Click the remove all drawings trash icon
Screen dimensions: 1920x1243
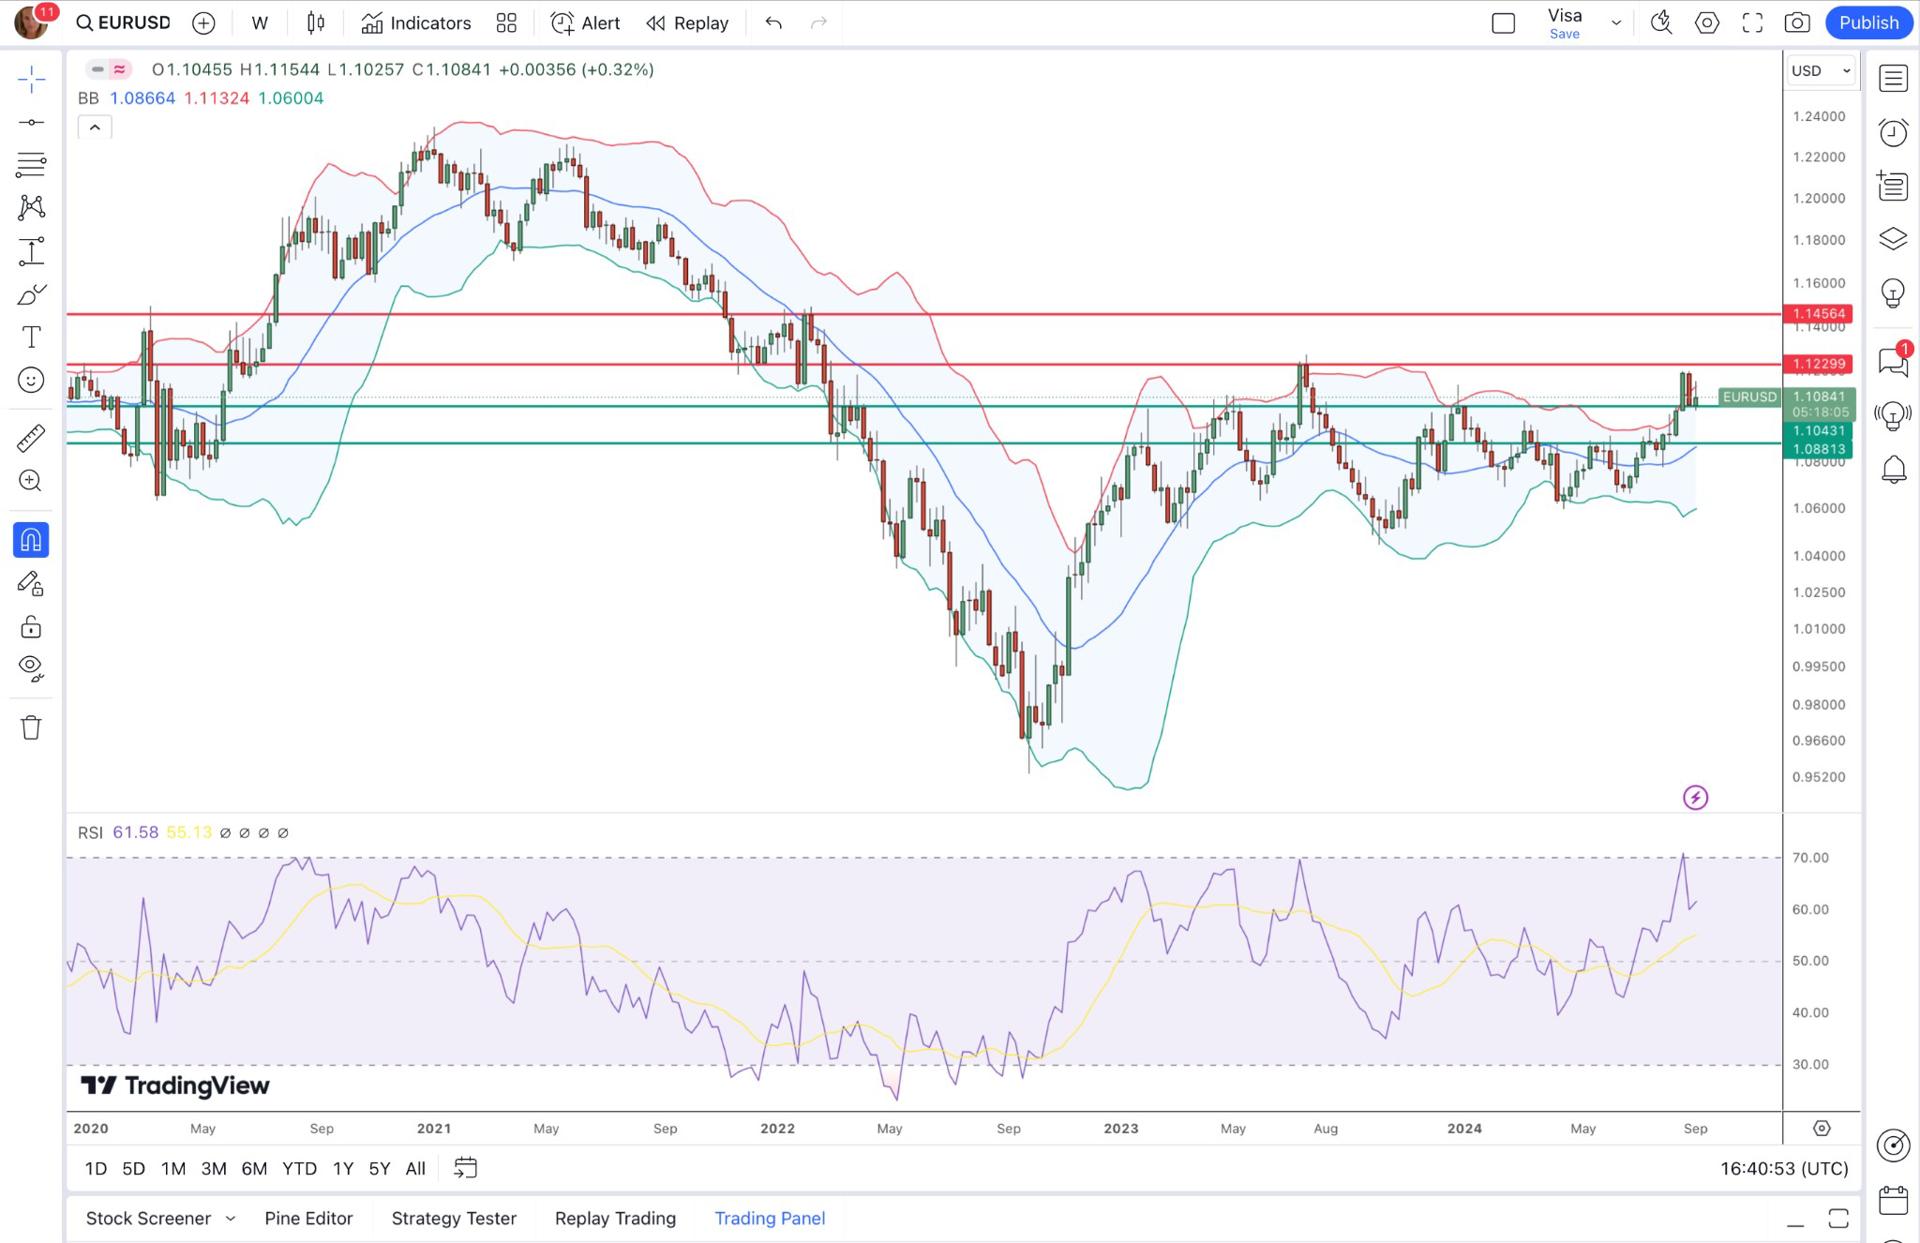(30, 727)
